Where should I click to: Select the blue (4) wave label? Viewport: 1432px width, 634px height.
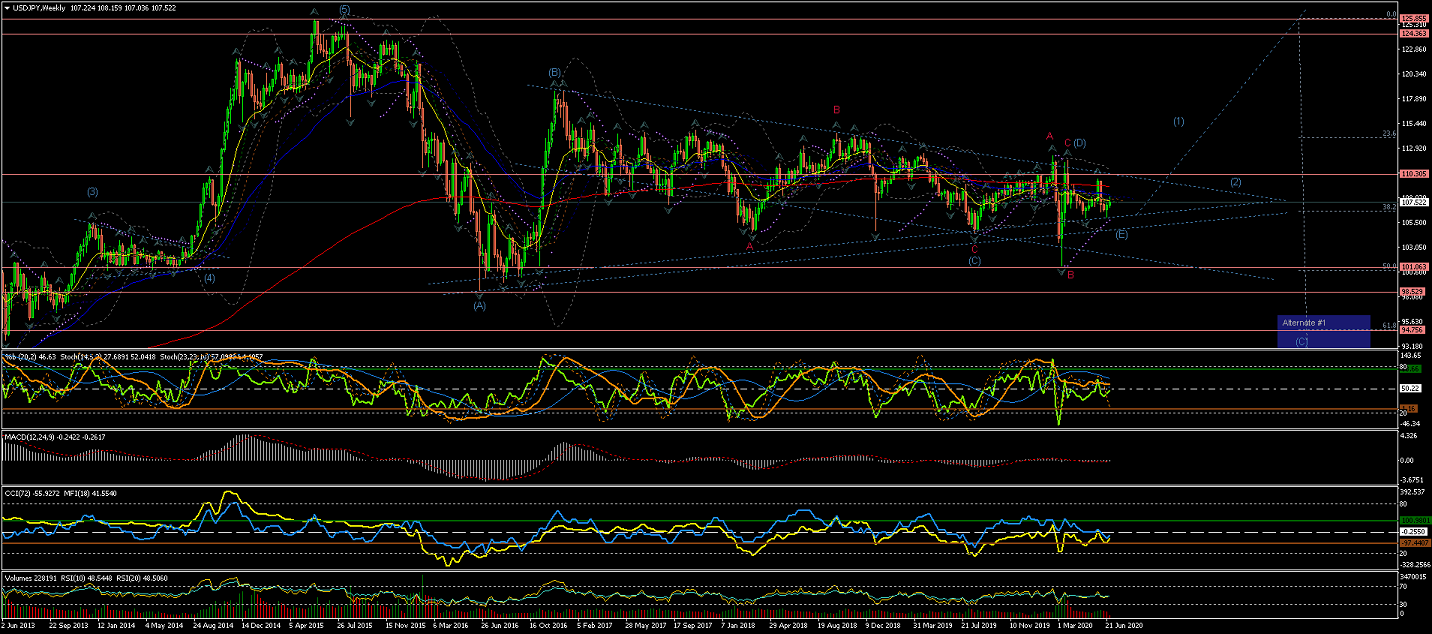(210, 278)
